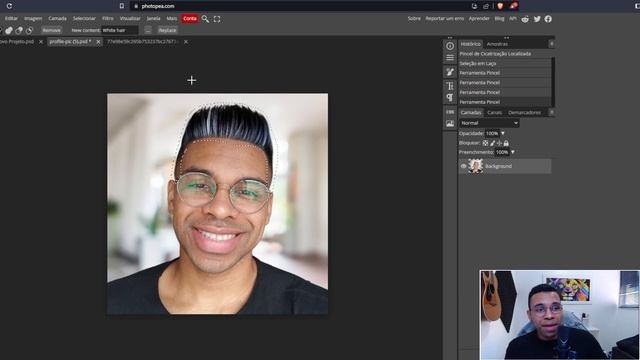This screenshot has height=360, width=640.
Task: Toggle lock image pixels brush icon
Action: tap(493, 143)
